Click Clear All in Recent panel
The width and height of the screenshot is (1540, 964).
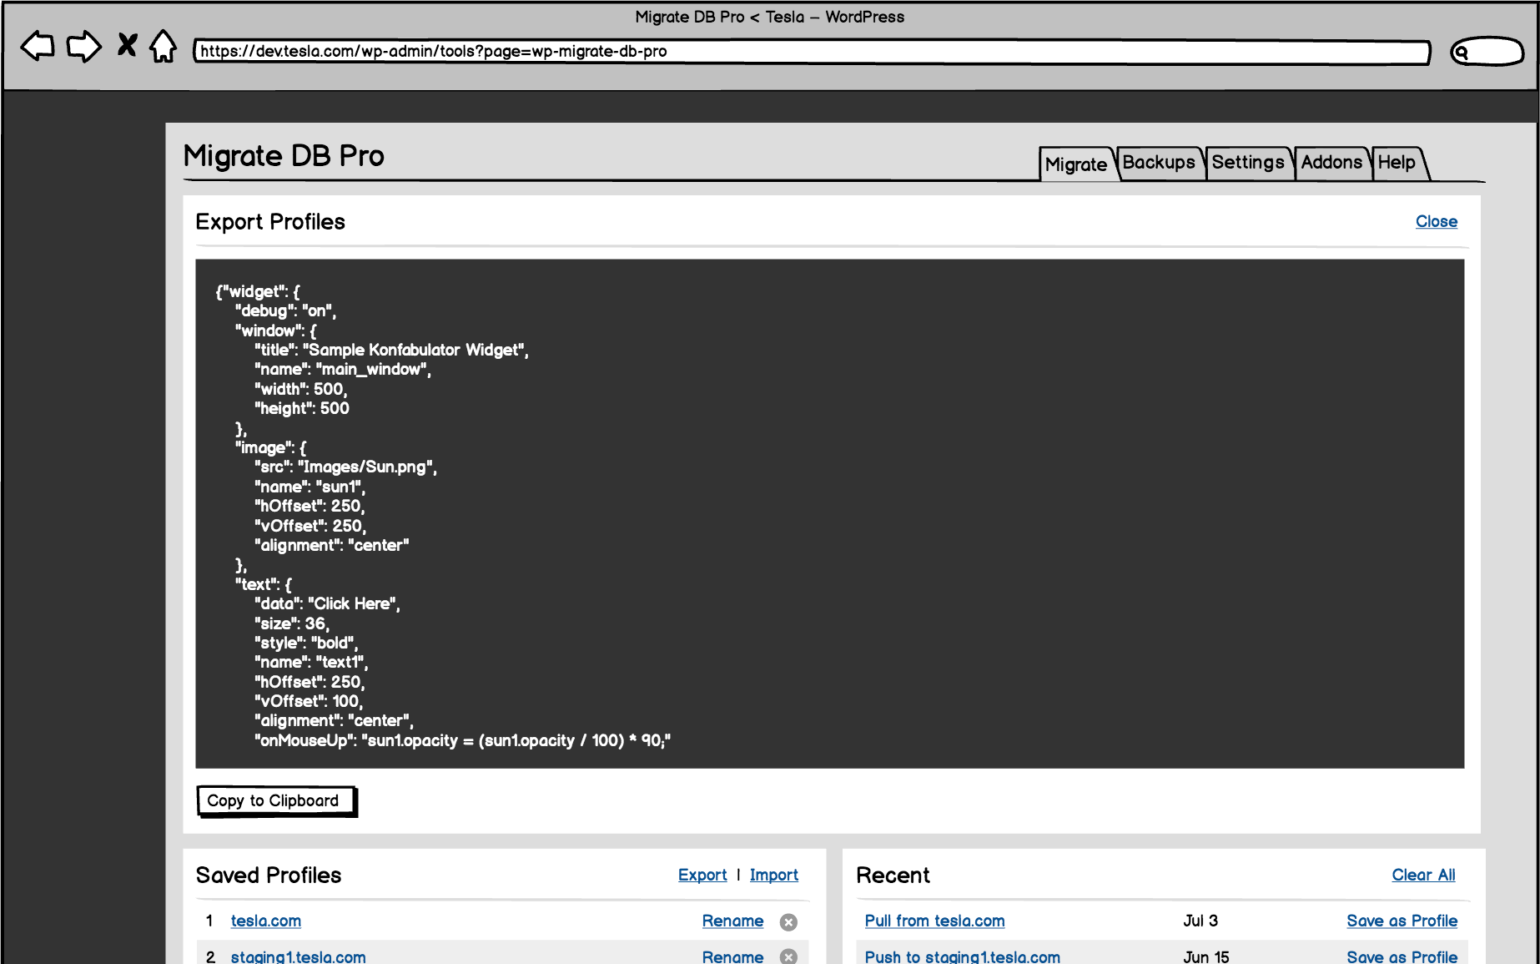[x=1423, y=875]
